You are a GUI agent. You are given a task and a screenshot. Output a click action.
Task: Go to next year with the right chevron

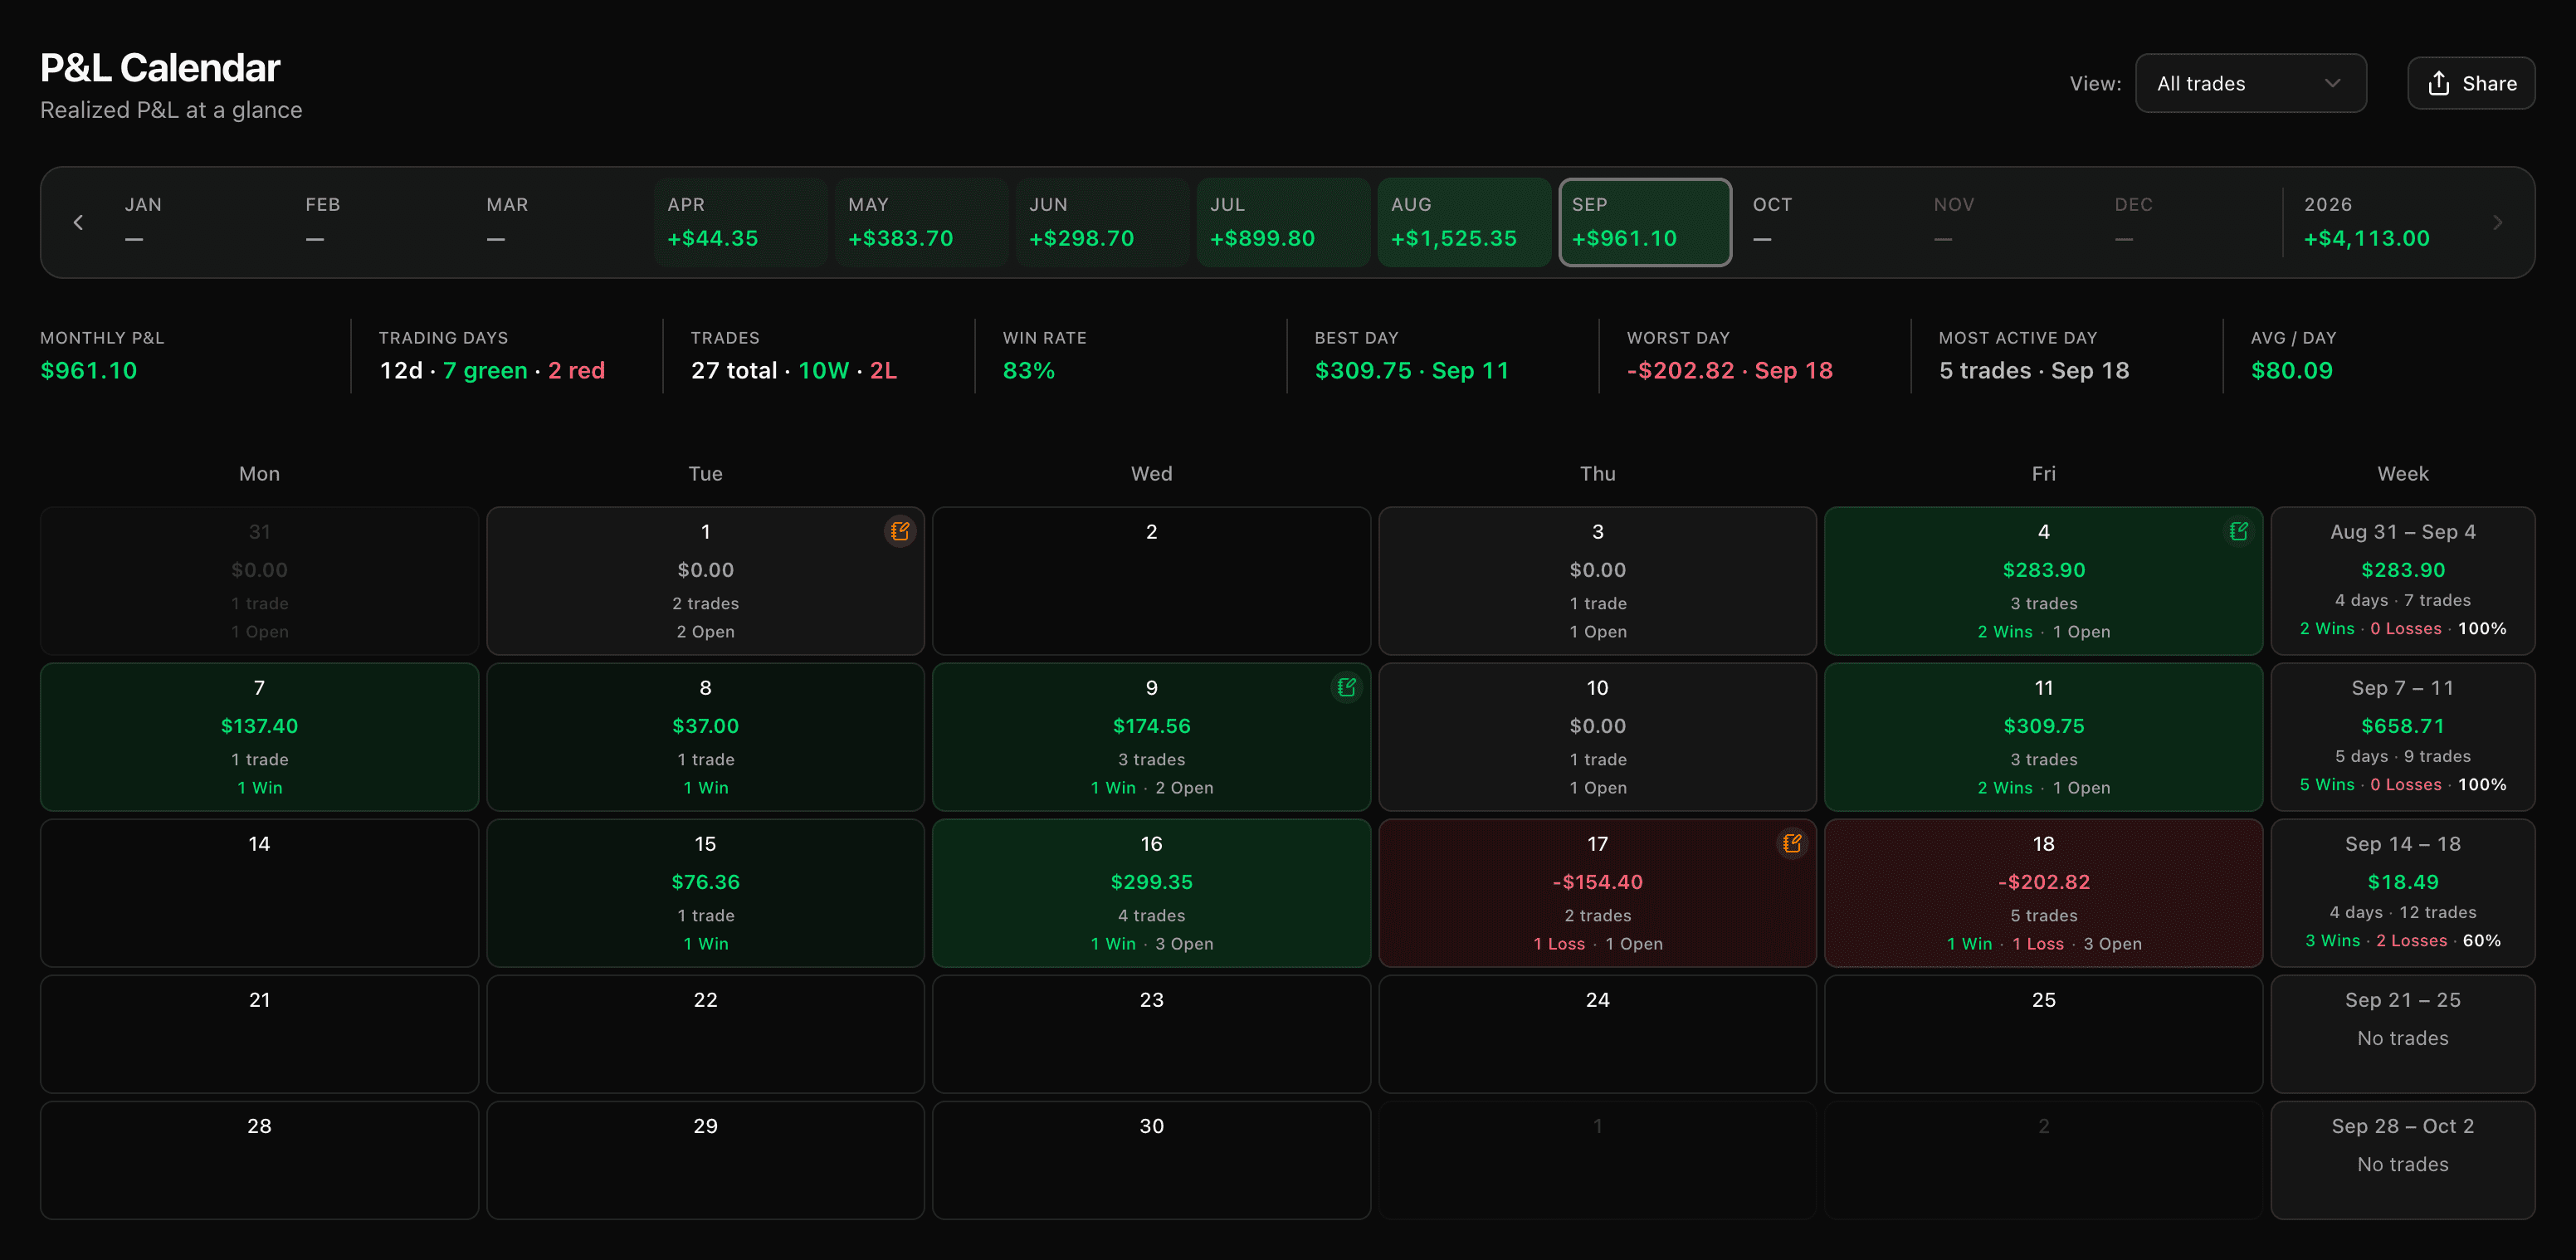click(2497, 222)
